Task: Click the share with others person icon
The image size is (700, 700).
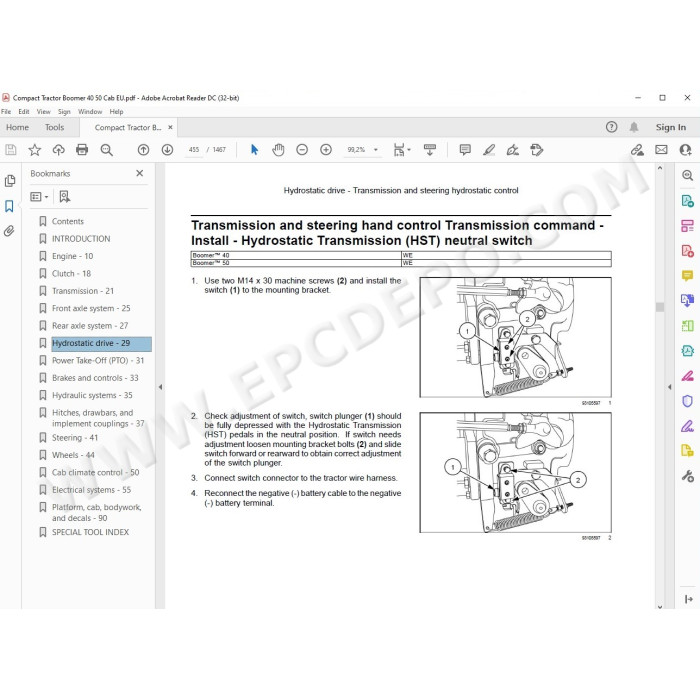Action: point(685,150)
